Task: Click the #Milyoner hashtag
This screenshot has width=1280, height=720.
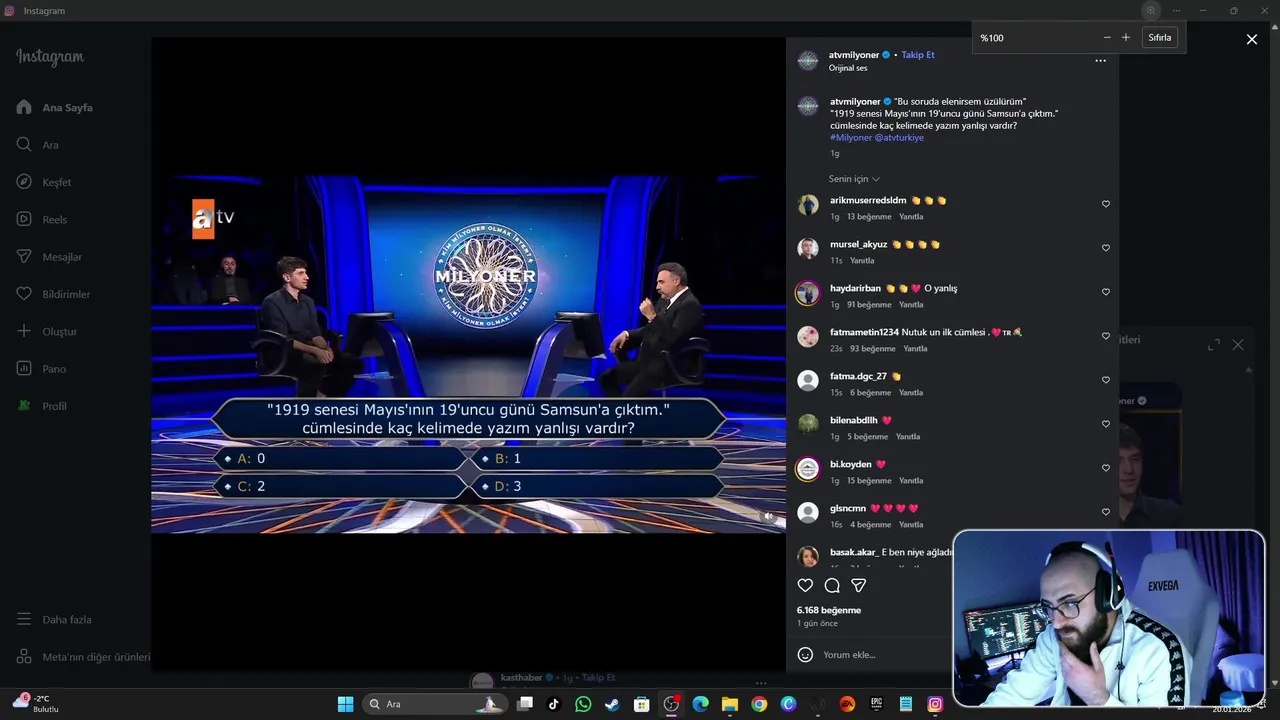Action: pos(851,138)
